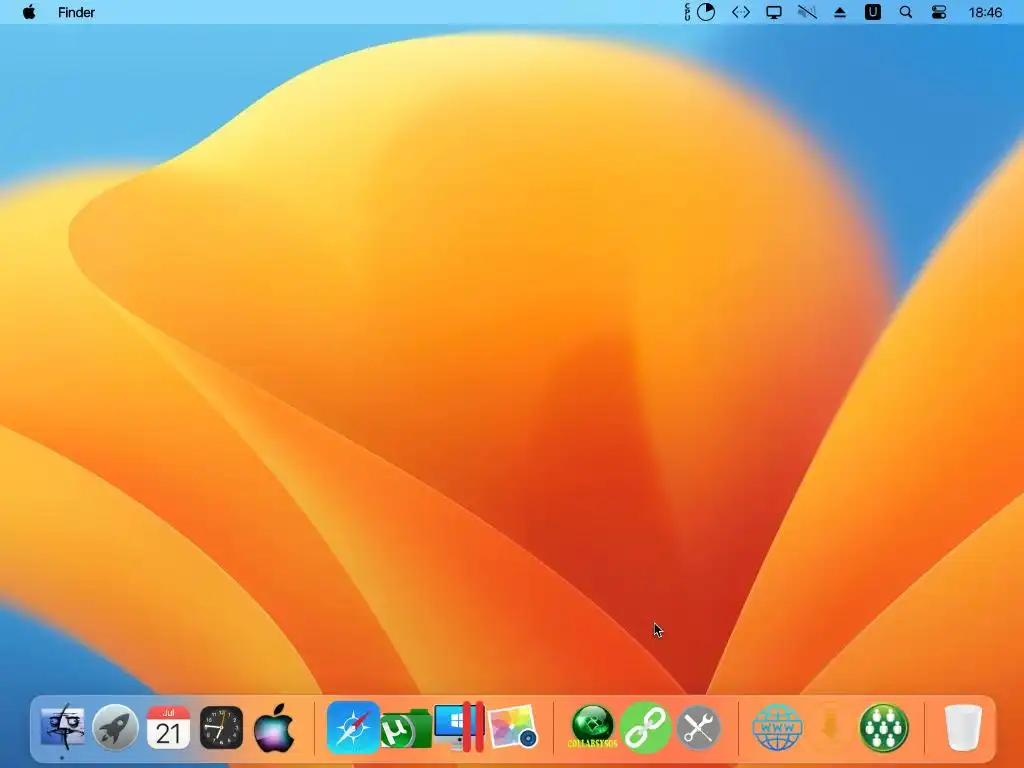Open Control Center toggles icon
1024x768 pixels.
(x=938, y=12)
